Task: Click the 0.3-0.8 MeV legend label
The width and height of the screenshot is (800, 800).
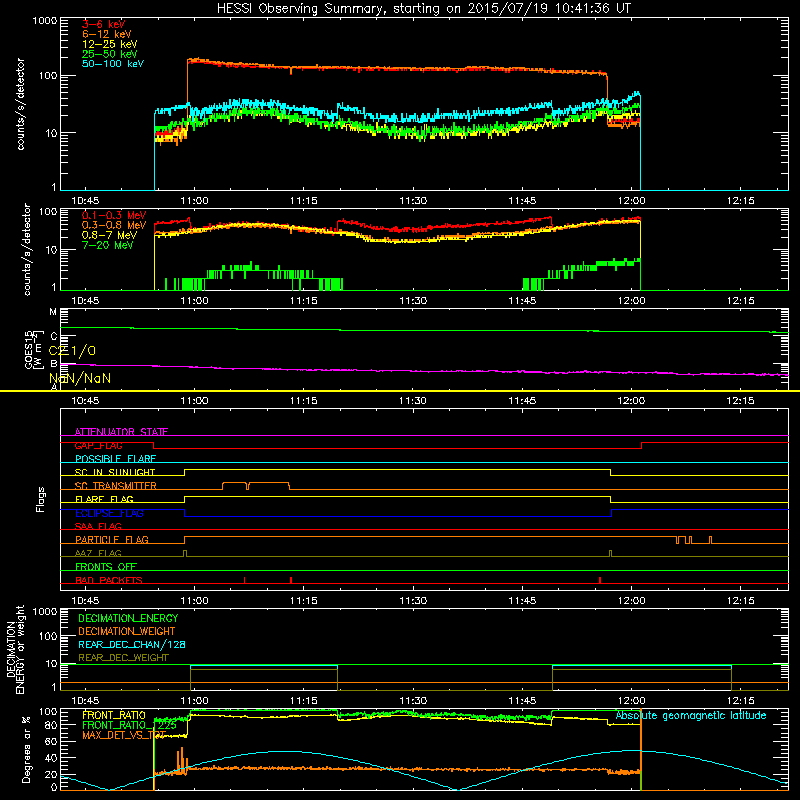Action: pyautogui.click(x=114, y=225)
